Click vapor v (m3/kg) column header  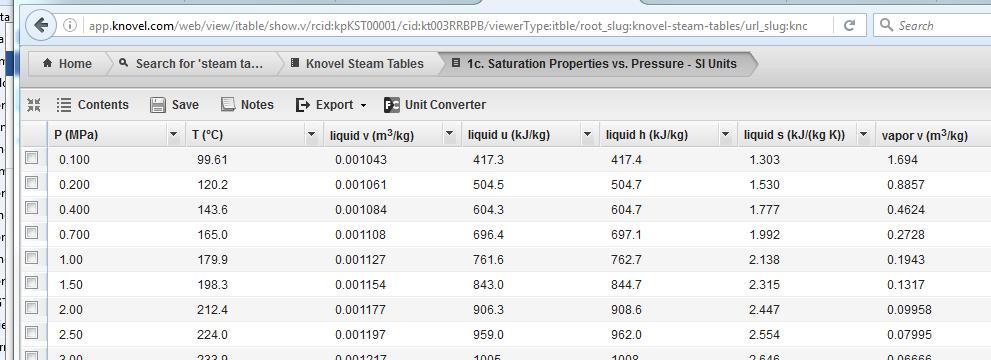coord(925,135)
